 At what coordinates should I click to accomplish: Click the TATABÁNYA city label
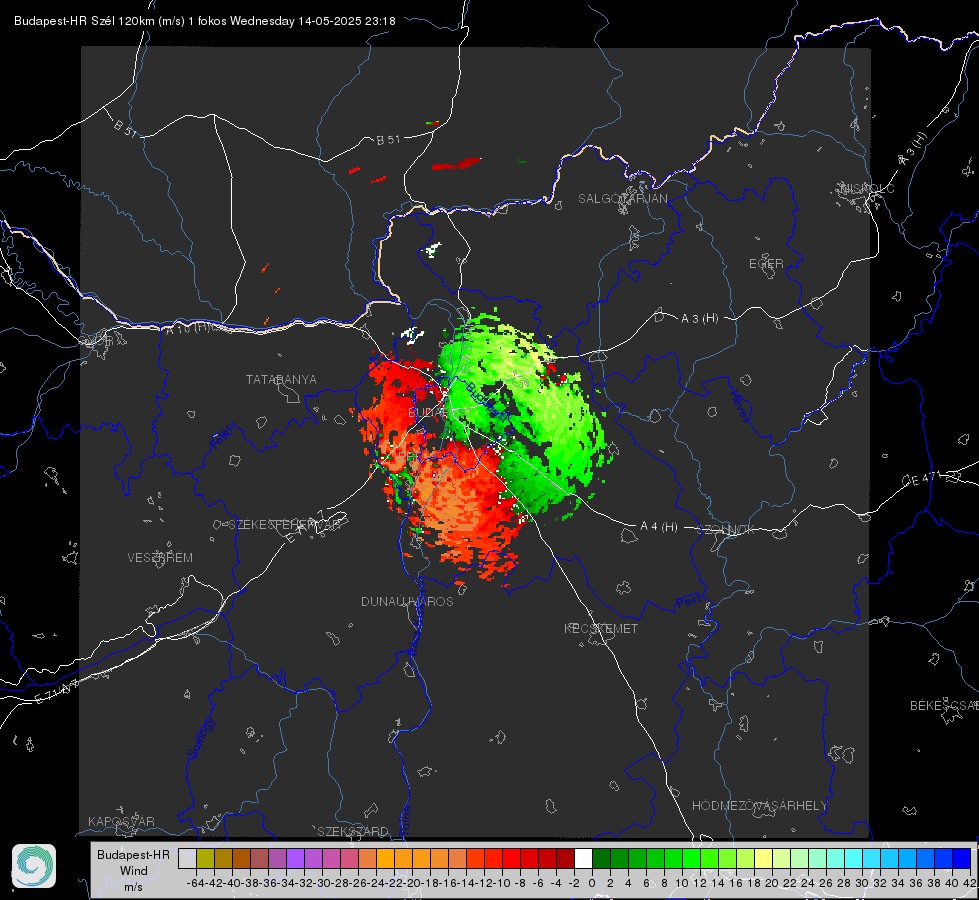point(281,379)
